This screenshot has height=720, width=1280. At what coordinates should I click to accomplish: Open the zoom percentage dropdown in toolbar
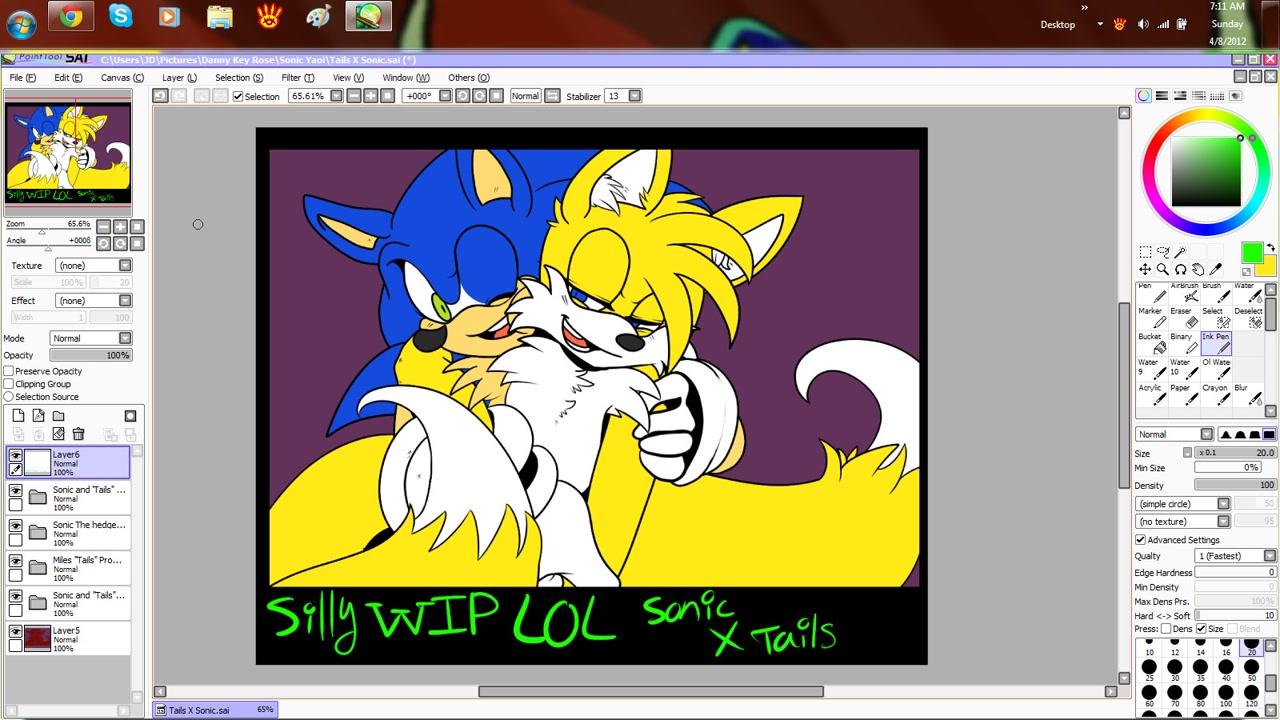[x=336, y=96]
